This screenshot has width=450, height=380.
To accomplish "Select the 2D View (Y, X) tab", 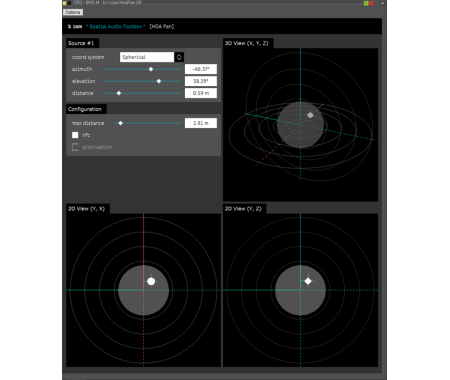I will [88, 209].
